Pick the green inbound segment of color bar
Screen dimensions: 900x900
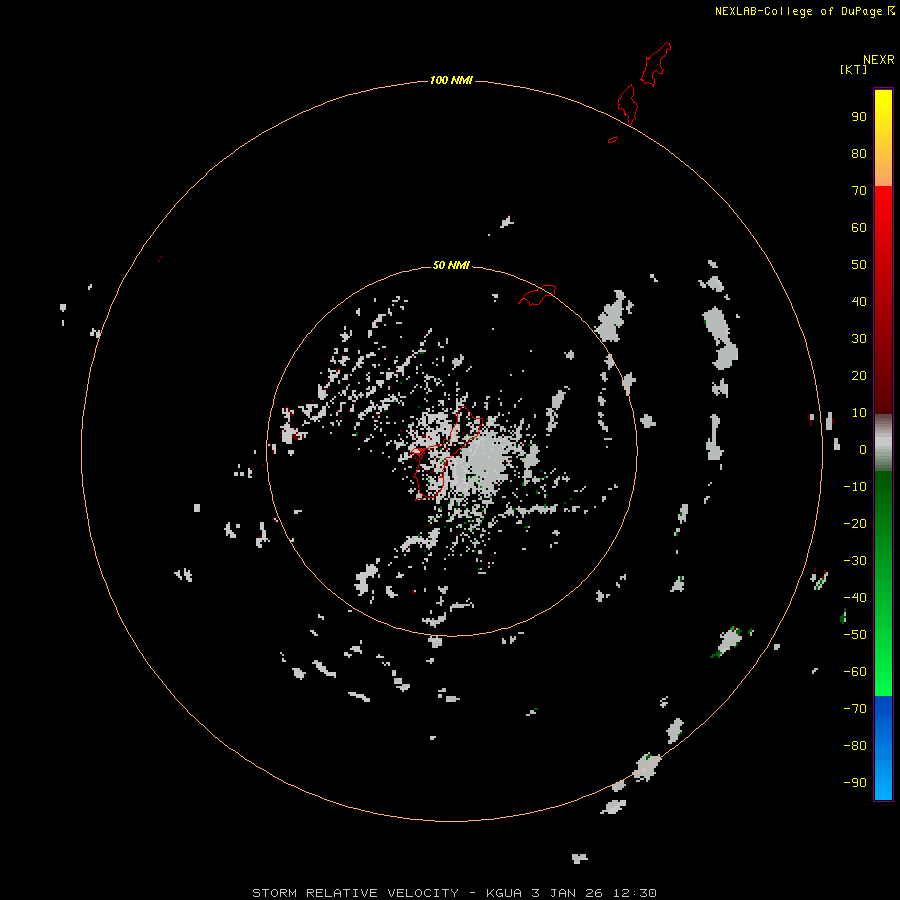point(883,584)
